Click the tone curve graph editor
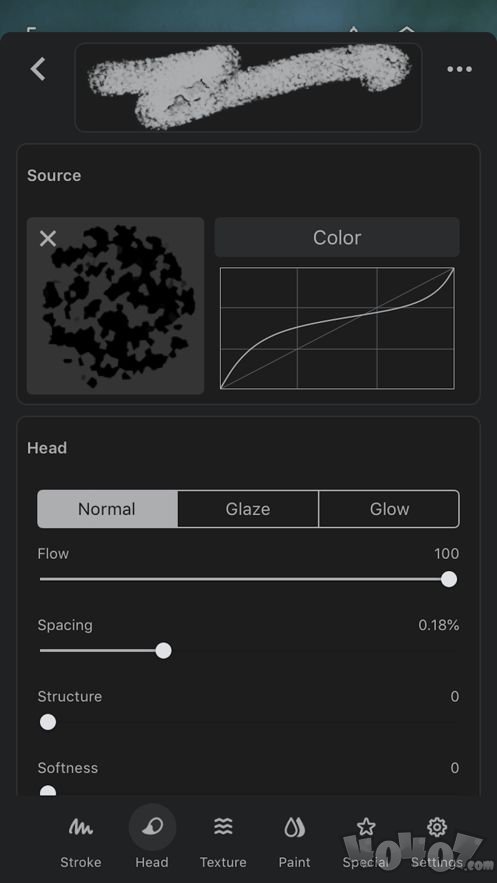Screen dimensions: 497x883 tap(337, 328)
